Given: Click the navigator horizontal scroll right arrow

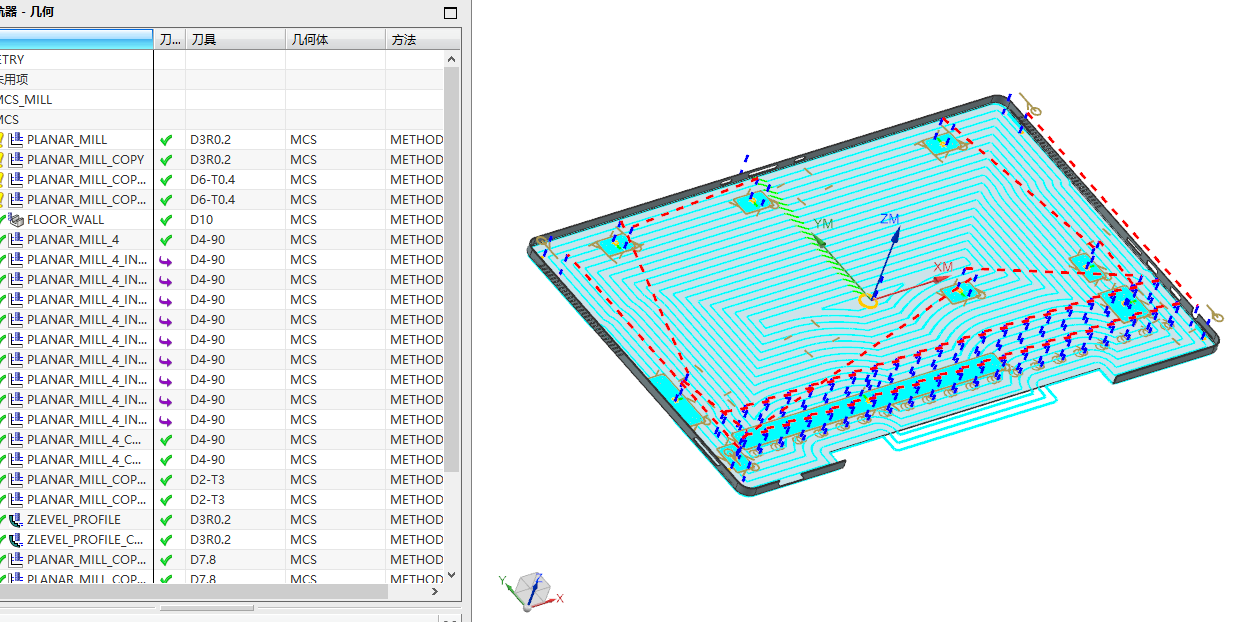Looking at the screenshot, I should coord(435,592).
